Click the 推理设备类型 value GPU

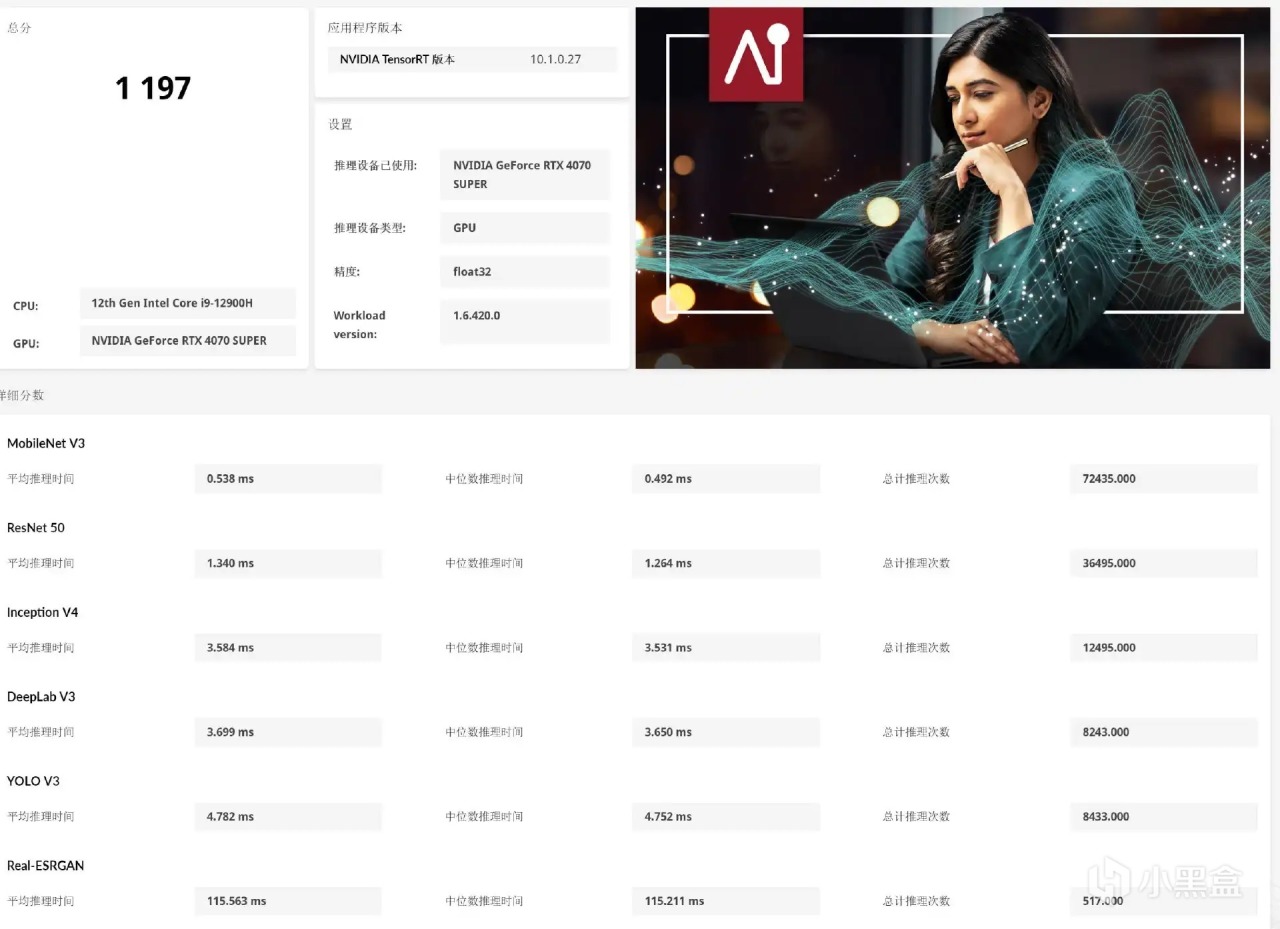[x=524, y=227]
